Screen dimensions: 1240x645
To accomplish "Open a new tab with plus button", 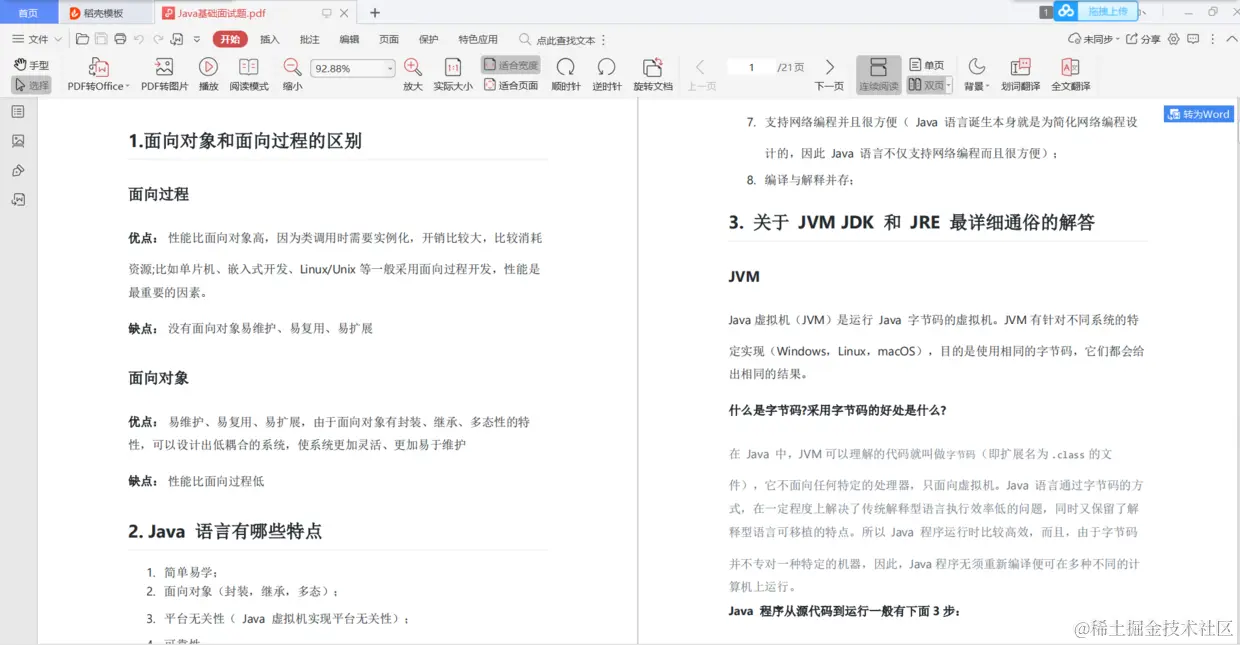I will click(375, 13).
